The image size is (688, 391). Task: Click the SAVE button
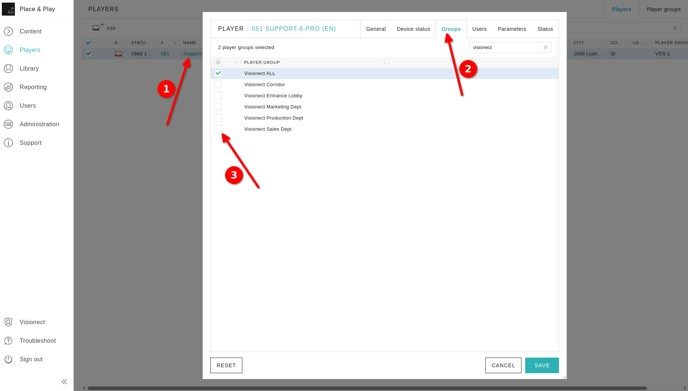542,365
